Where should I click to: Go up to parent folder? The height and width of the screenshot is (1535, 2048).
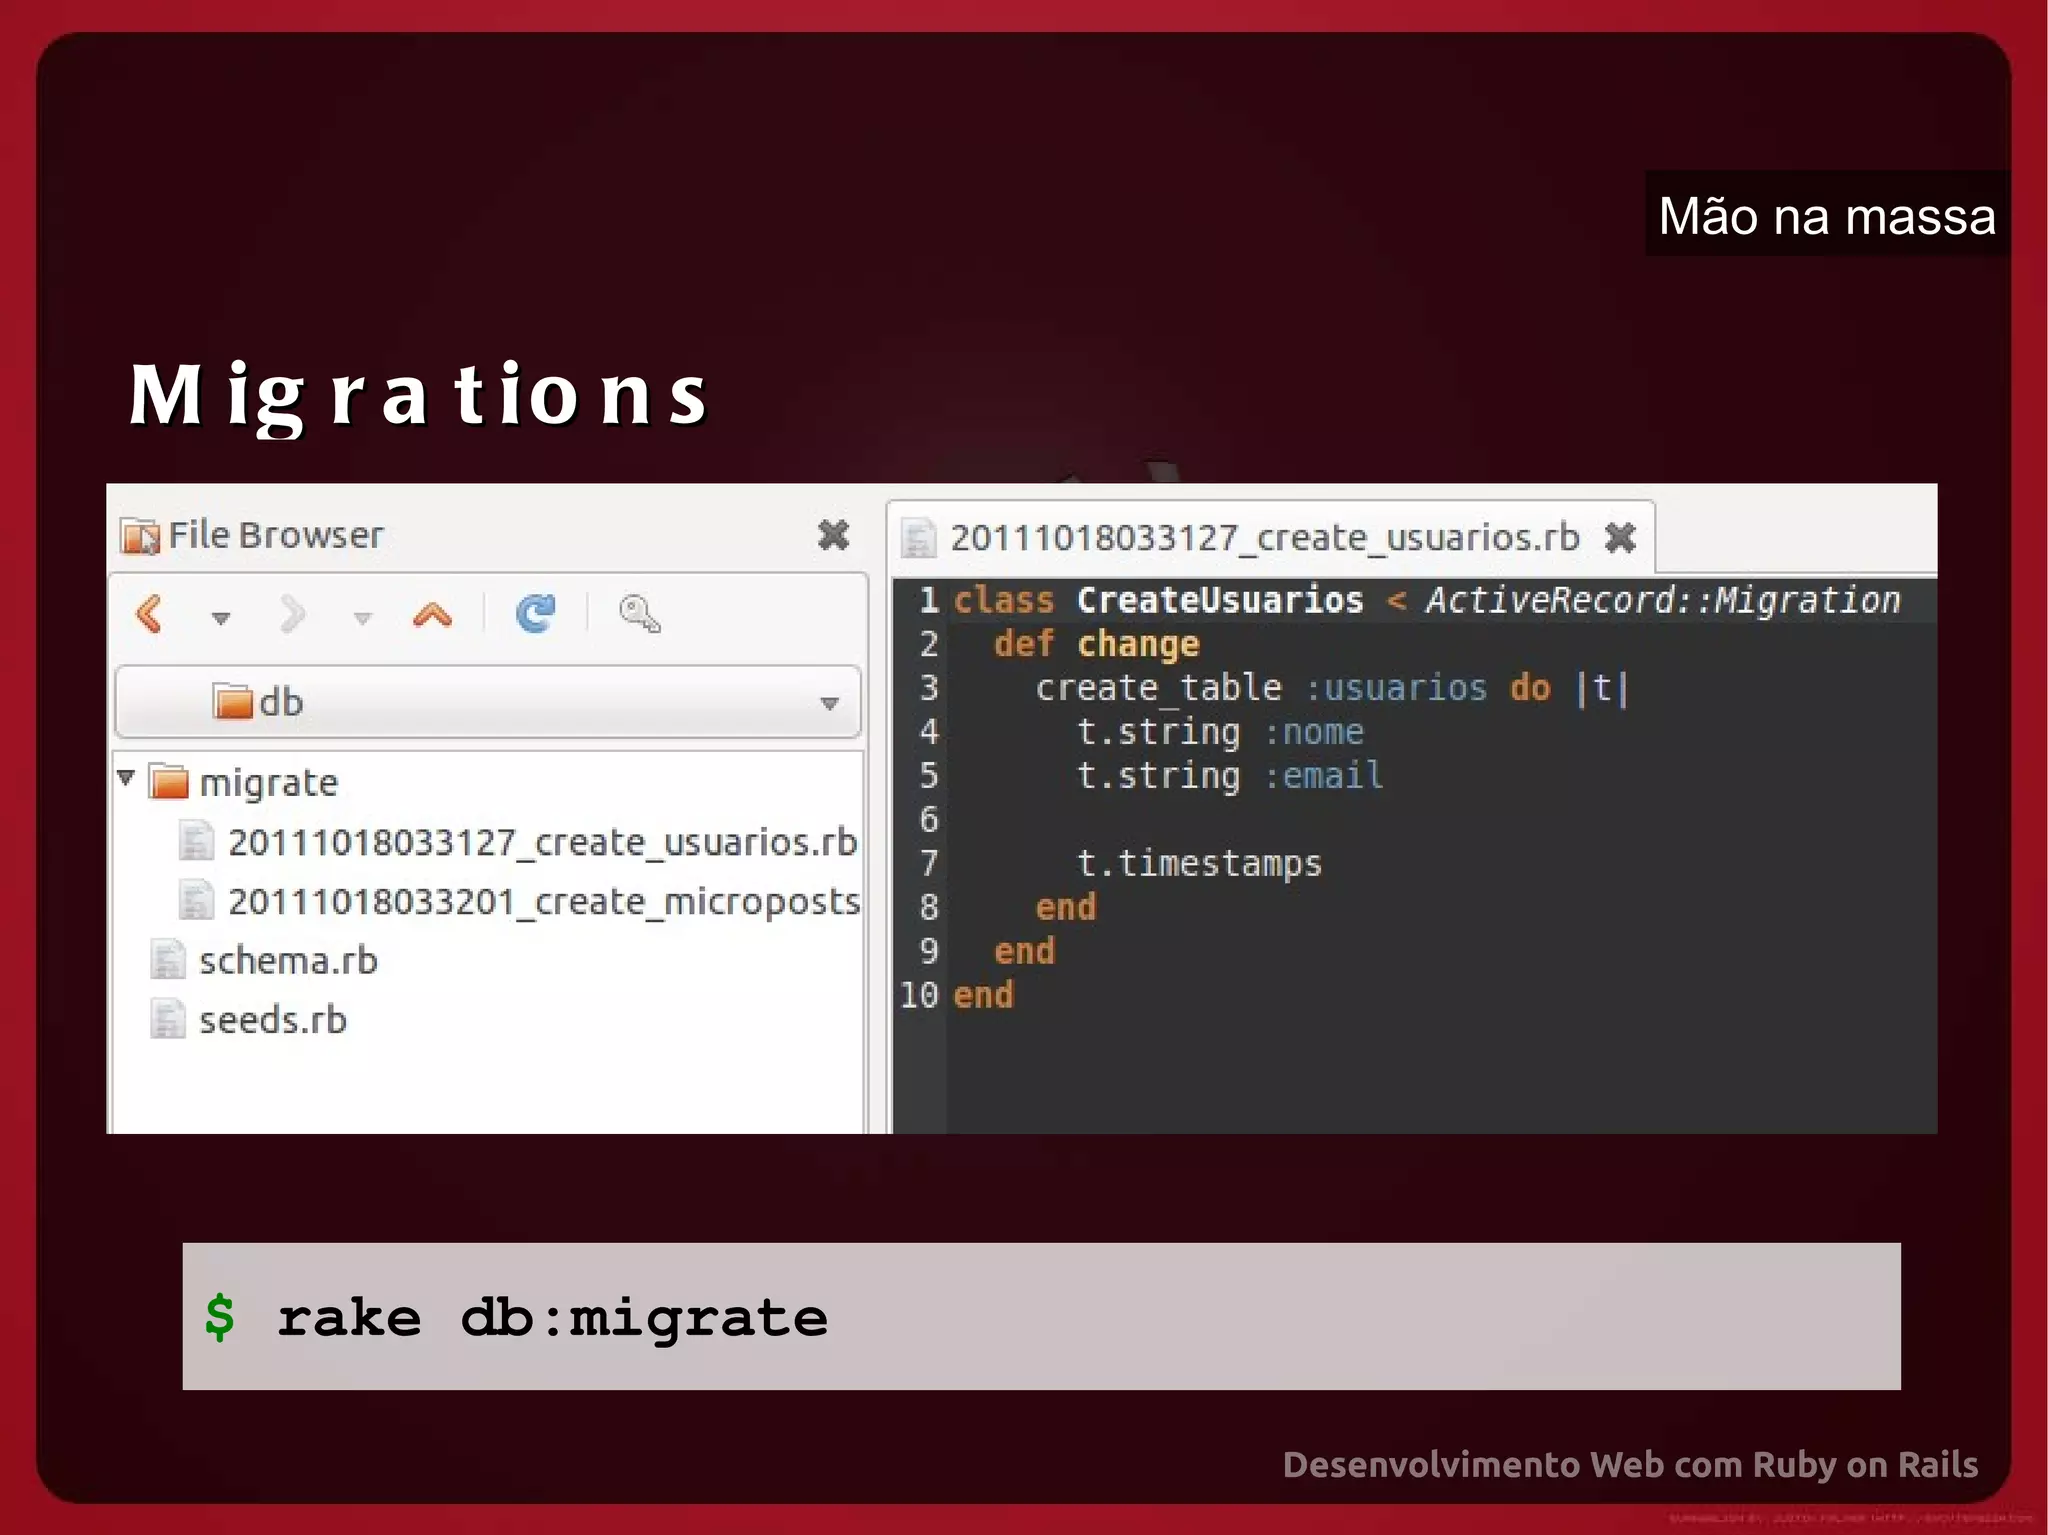[432, 614]
